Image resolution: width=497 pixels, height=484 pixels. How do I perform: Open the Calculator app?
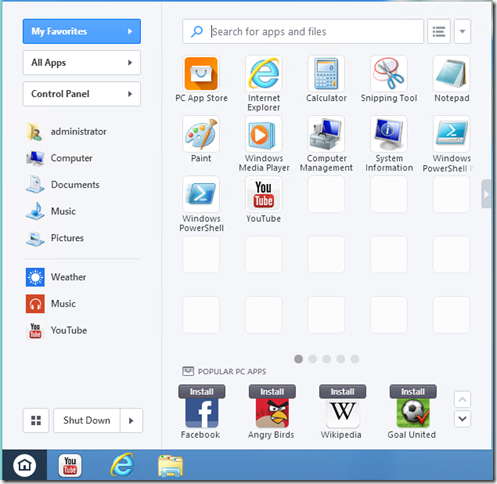pyautogui.click(x=326, y=74)
